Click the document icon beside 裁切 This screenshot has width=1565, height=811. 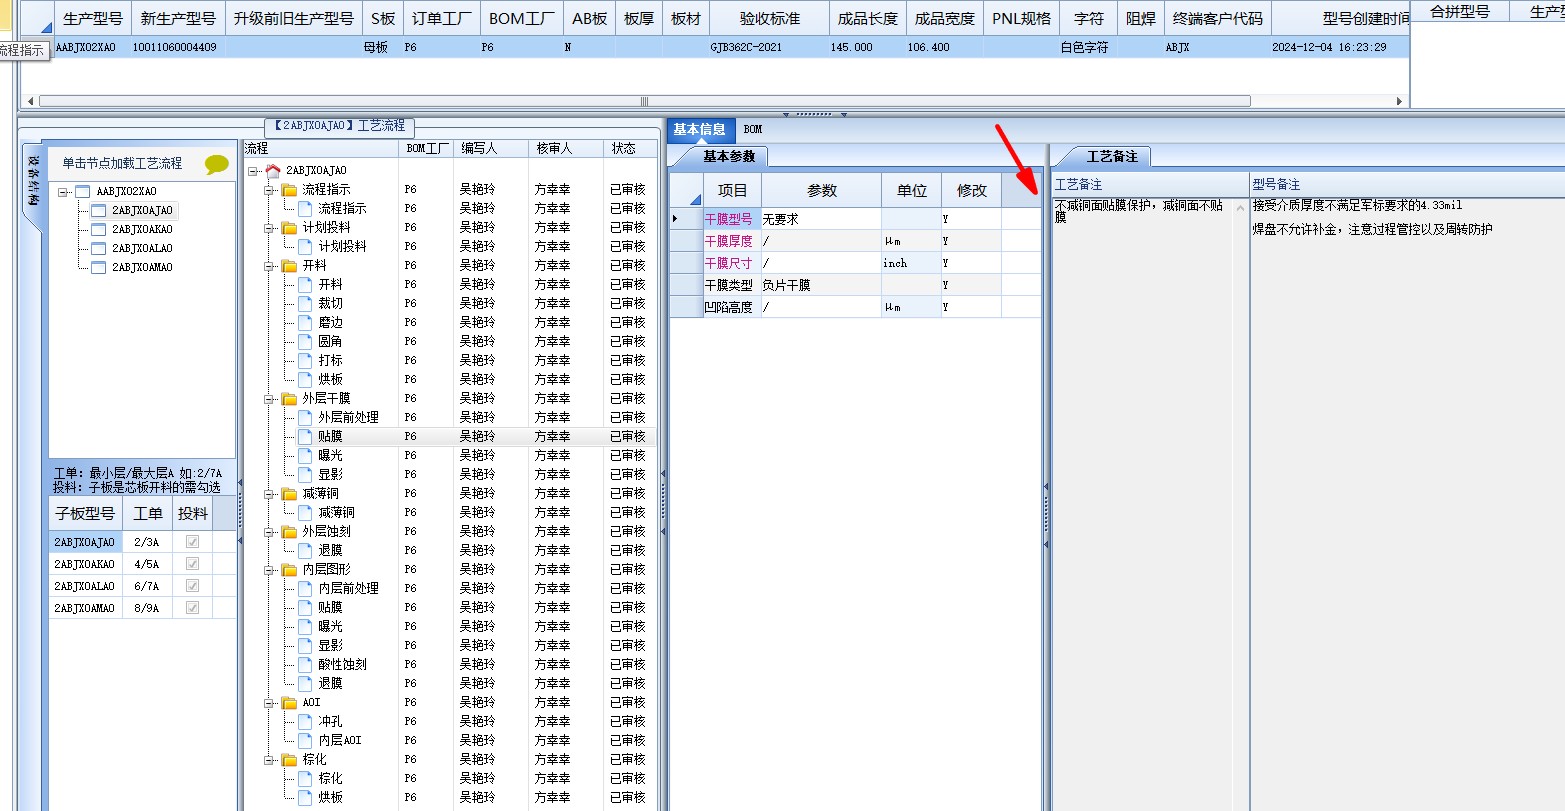click(x=305, y=303)
